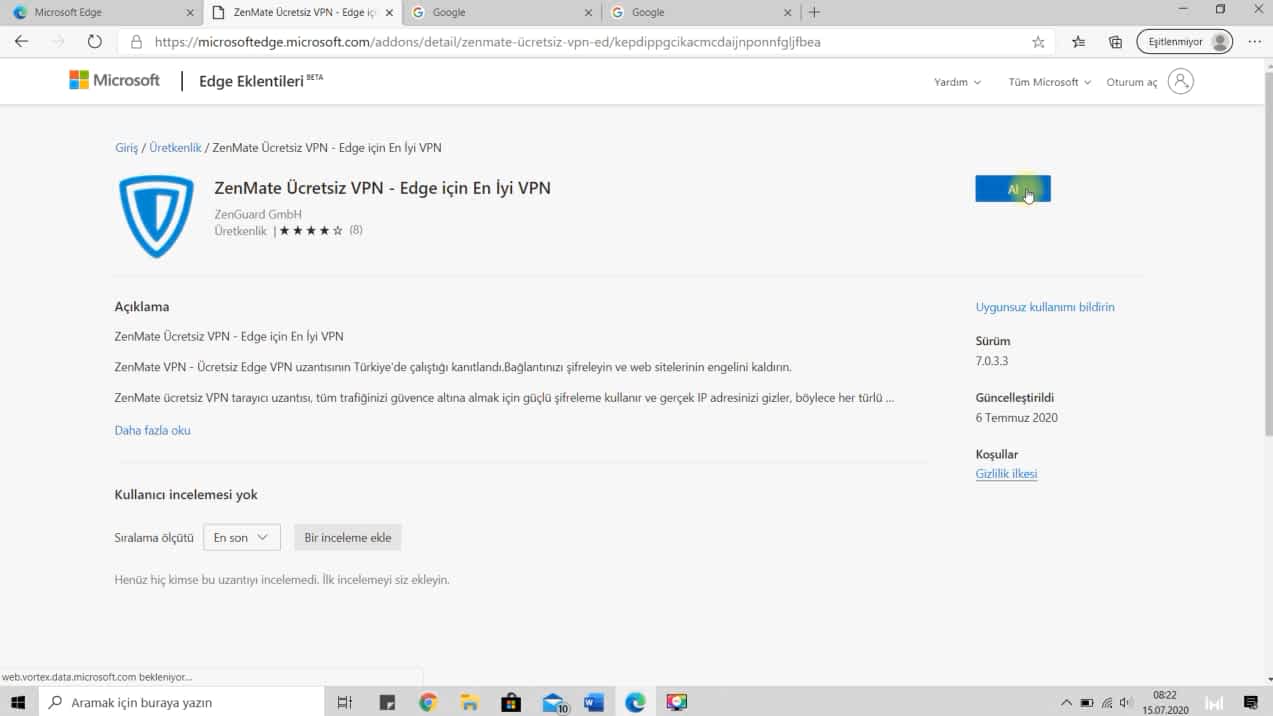Screen dimensions: 1273x716
Task: Click the volume speaker tray icon
Action: (x=1126, y=703)
